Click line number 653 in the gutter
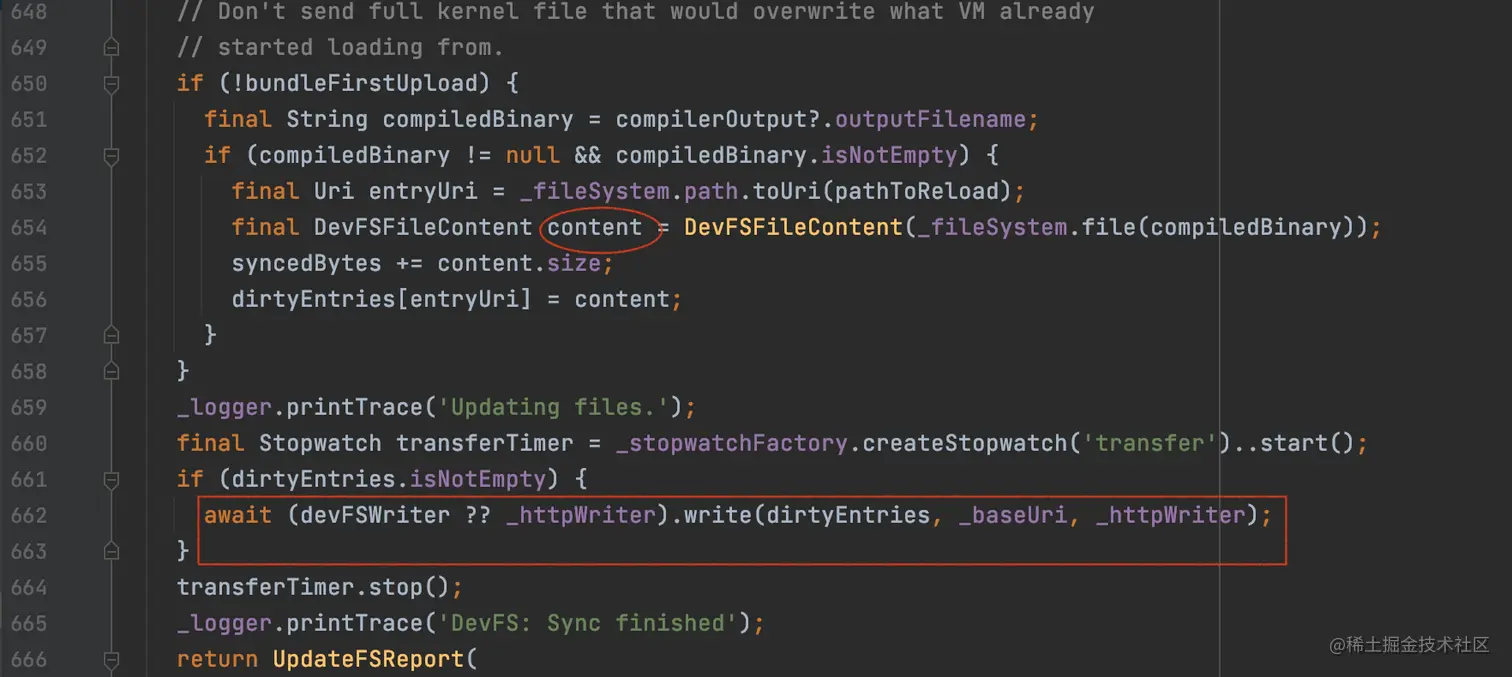The width and height of the screenshot is (1512, 677). (x=29, y=191)
